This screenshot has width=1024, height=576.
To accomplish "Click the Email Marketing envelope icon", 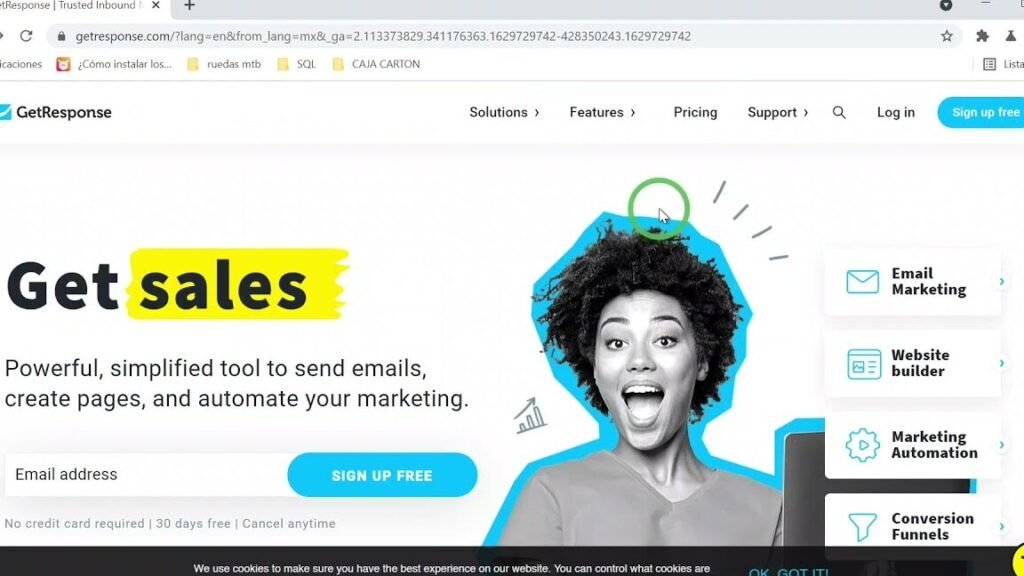I will click(x=863, y=281).
